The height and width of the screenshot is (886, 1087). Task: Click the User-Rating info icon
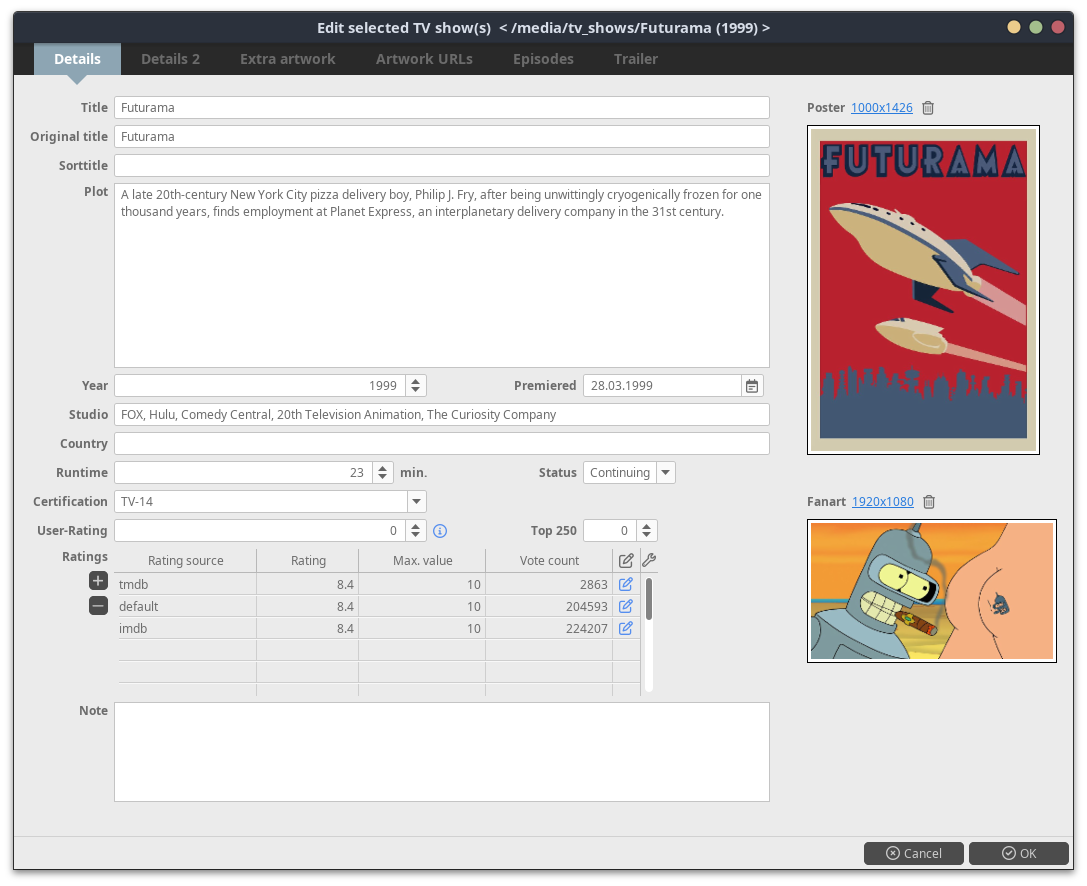[x=439, y=531]
